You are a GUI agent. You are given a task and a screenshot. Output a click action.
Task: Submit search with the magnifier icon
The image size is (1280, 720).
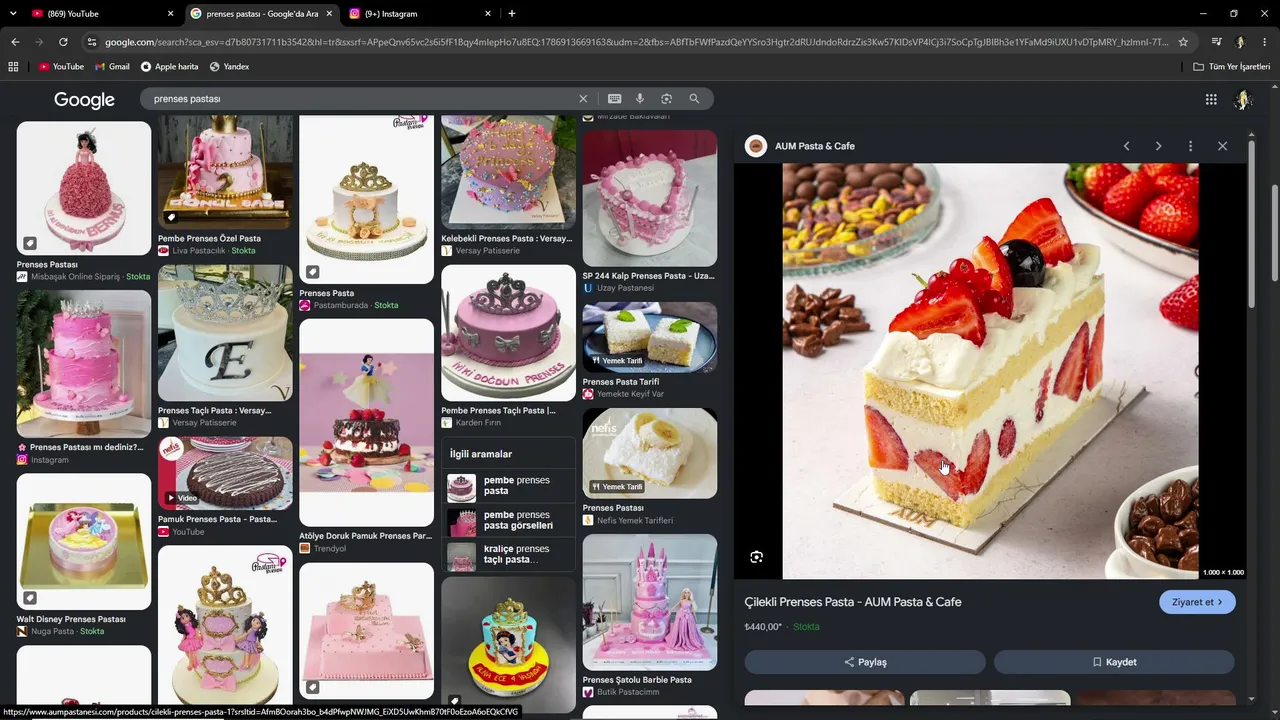pyautogui.click(x=694, y=99)
